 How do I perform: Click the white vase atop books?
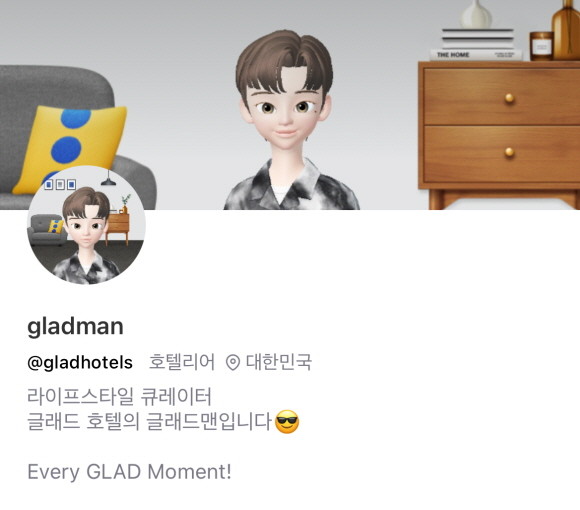[476, 14]
